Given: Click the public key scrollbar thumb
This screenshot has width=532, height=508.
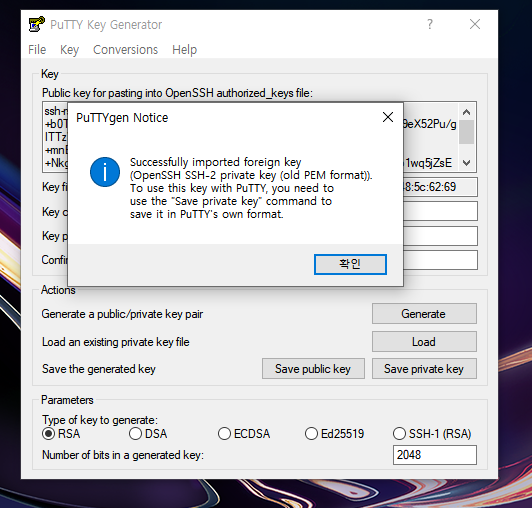Looking at the screenshot, I should click(x=467, y=132).
